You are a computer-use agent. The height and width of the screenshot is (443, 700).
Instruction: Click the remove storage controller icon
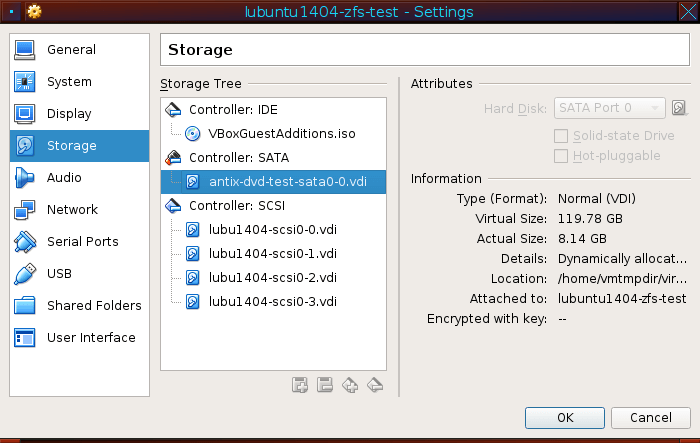(375, 385)
